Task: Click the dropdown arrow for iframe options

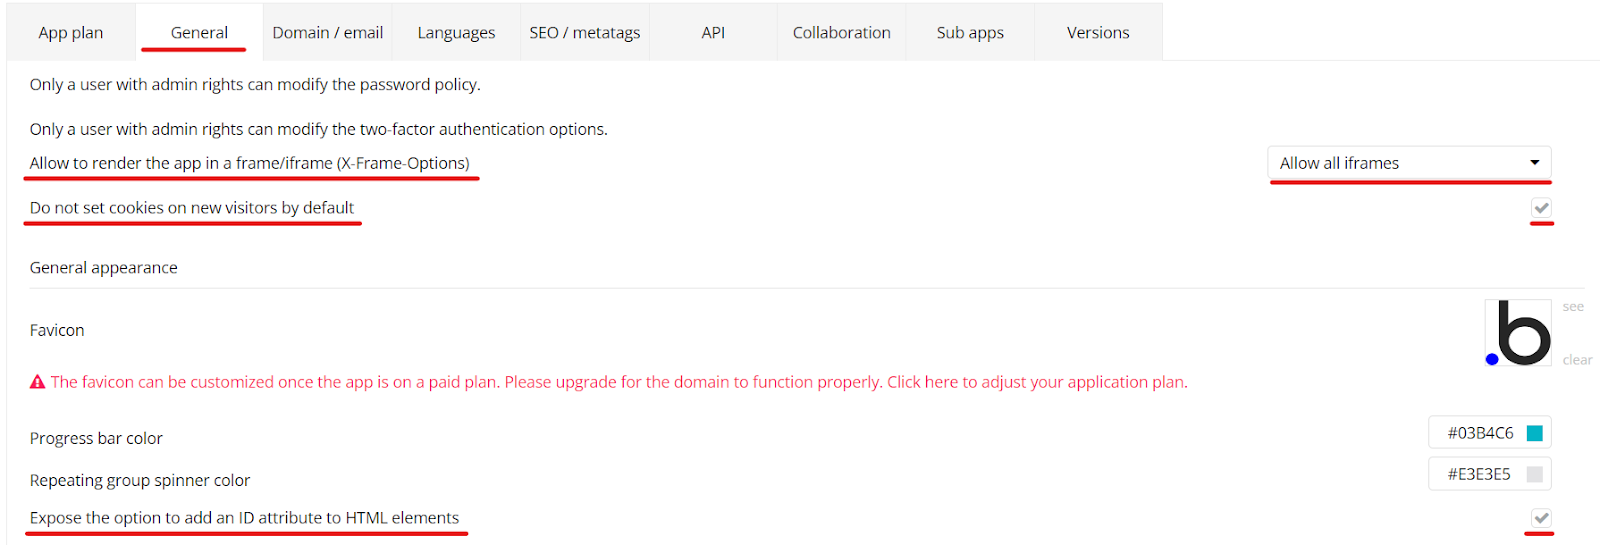Action: 1534,163
